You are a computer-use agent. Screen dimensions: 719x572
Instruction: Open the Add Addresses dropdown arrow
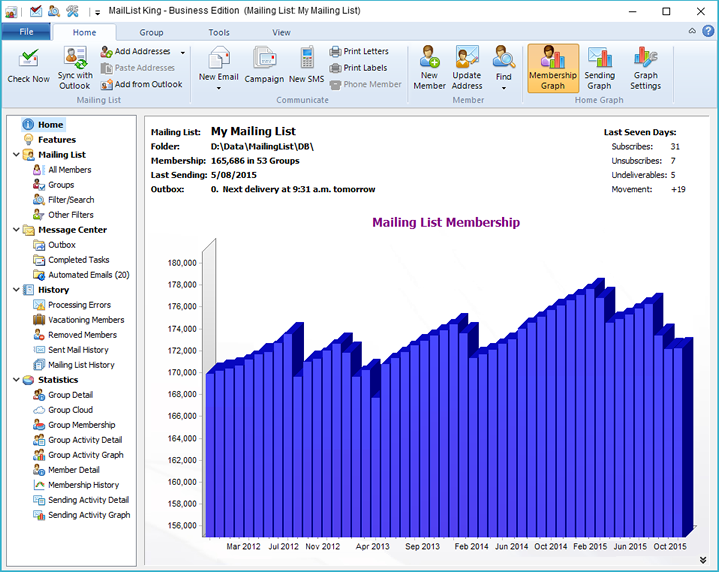tap(182, 52)
